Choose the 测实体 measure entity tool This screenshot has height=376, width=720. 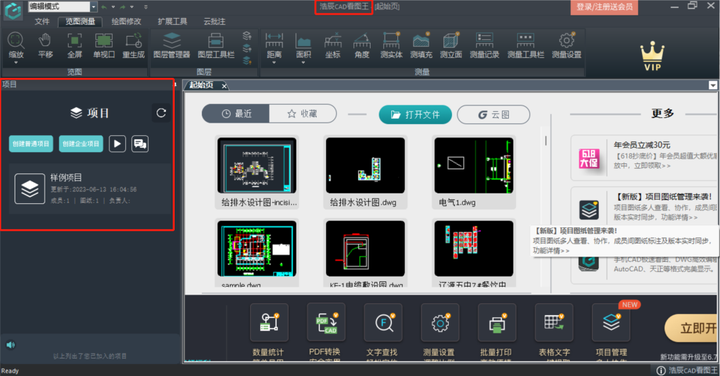(x=391, y=45)
